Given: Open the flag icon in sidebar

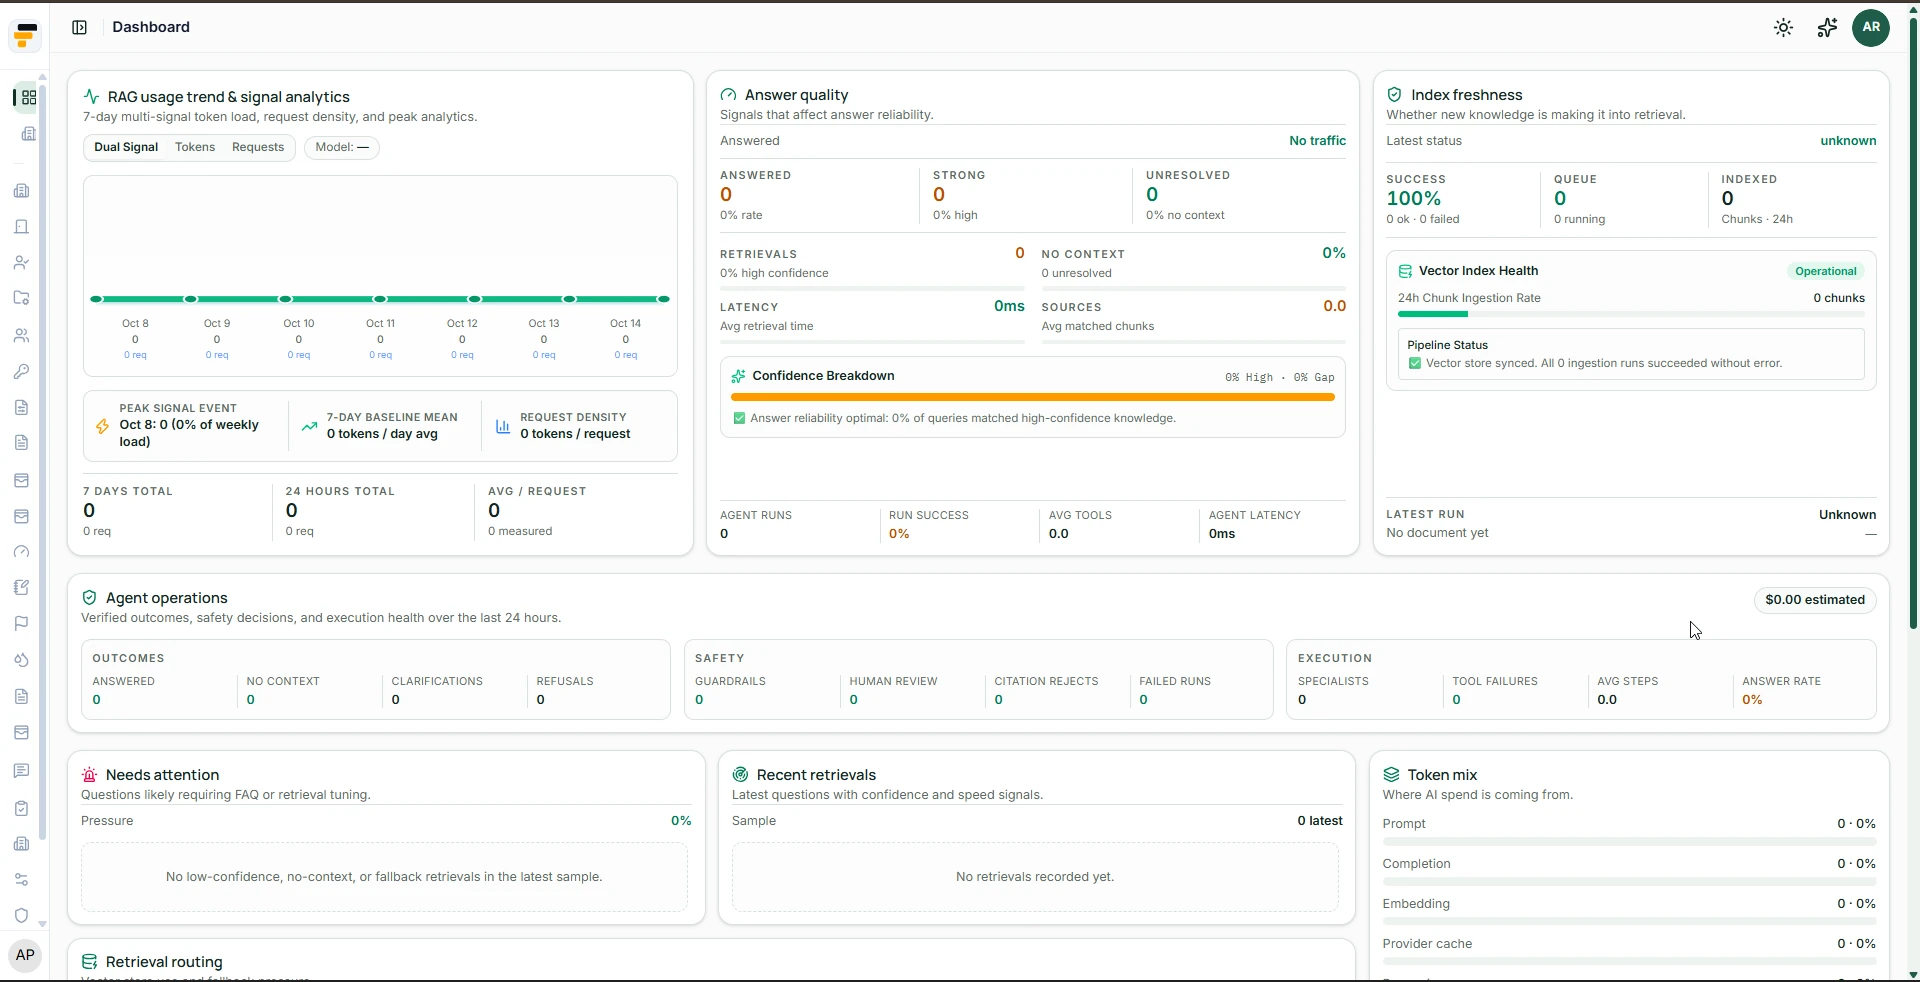Looking at the screenshot, I should 21,624.
